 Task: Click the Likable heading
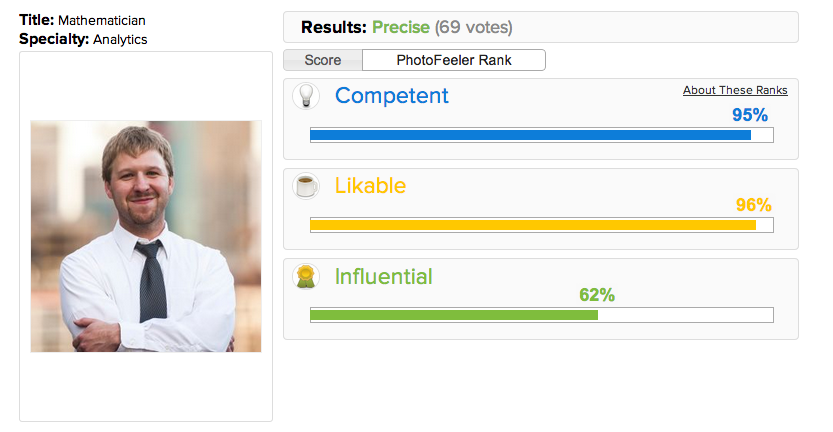[x=370, y=186]
